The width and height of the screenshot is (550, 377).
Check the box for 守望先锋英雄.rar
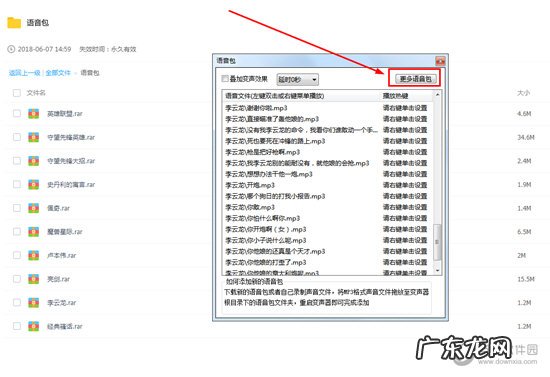click(x=16, y=137)
